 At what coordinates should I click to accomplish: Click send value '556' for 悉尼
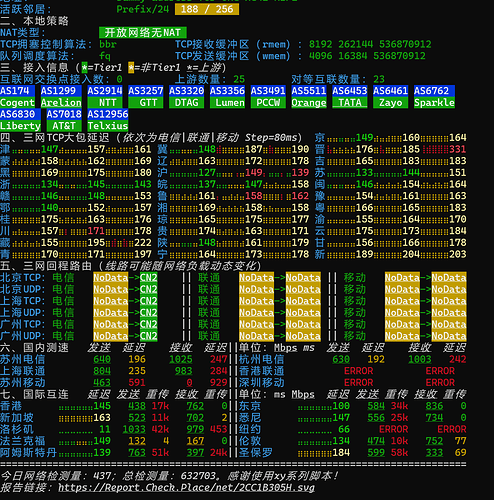point(376,418)
